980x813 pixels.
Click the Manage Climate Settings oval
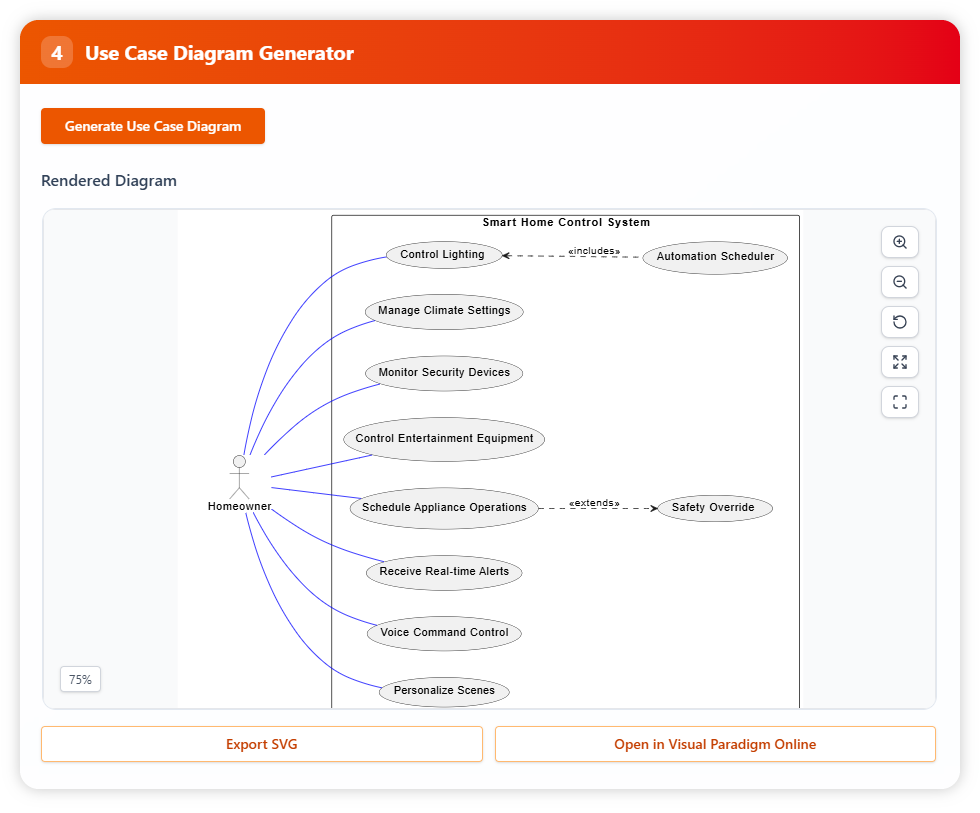(x=444, y=311)
